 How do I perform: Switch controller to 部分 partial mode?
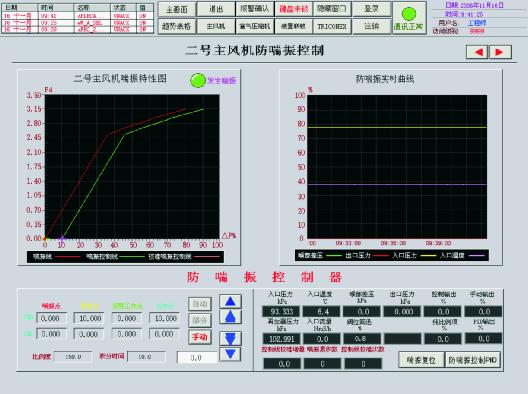point(200,320)
